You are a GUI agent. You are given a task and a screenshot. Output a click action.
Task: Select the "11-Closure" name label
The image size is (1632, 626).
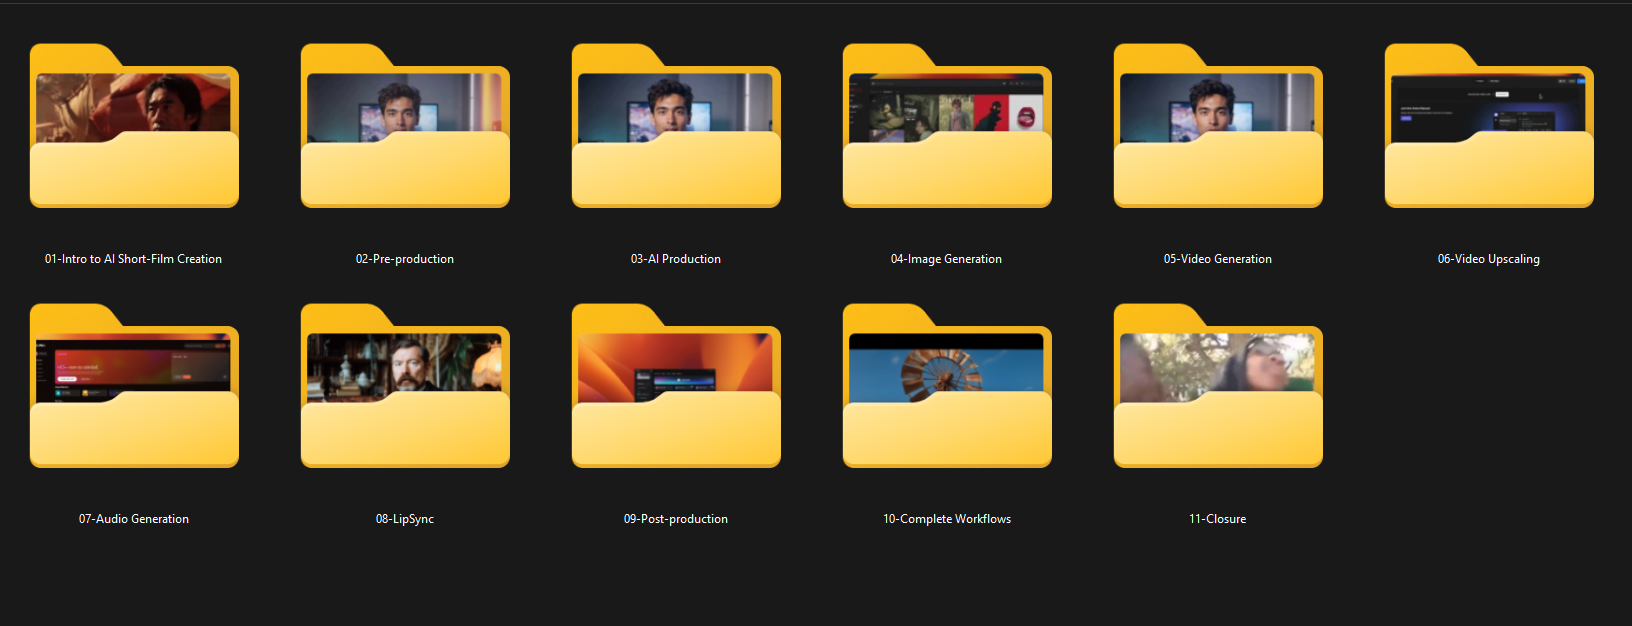(1217, 519)
